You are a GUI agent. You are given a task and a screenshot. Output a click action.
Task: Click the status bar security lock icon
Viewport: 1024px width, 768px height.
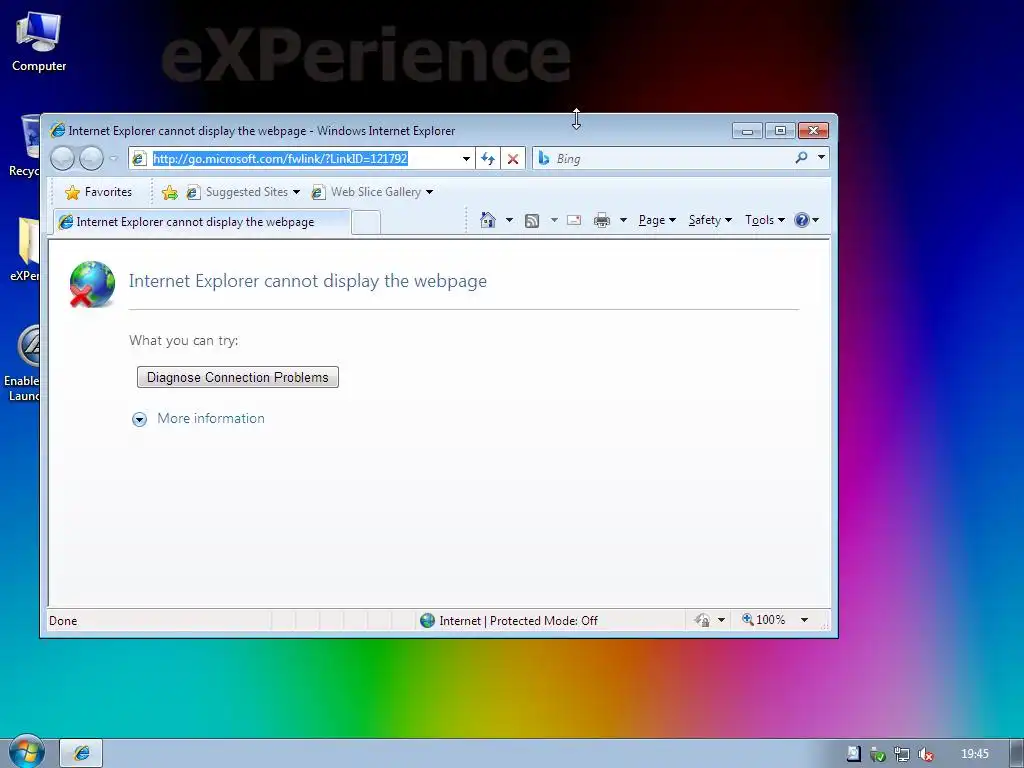coord(702,620)
